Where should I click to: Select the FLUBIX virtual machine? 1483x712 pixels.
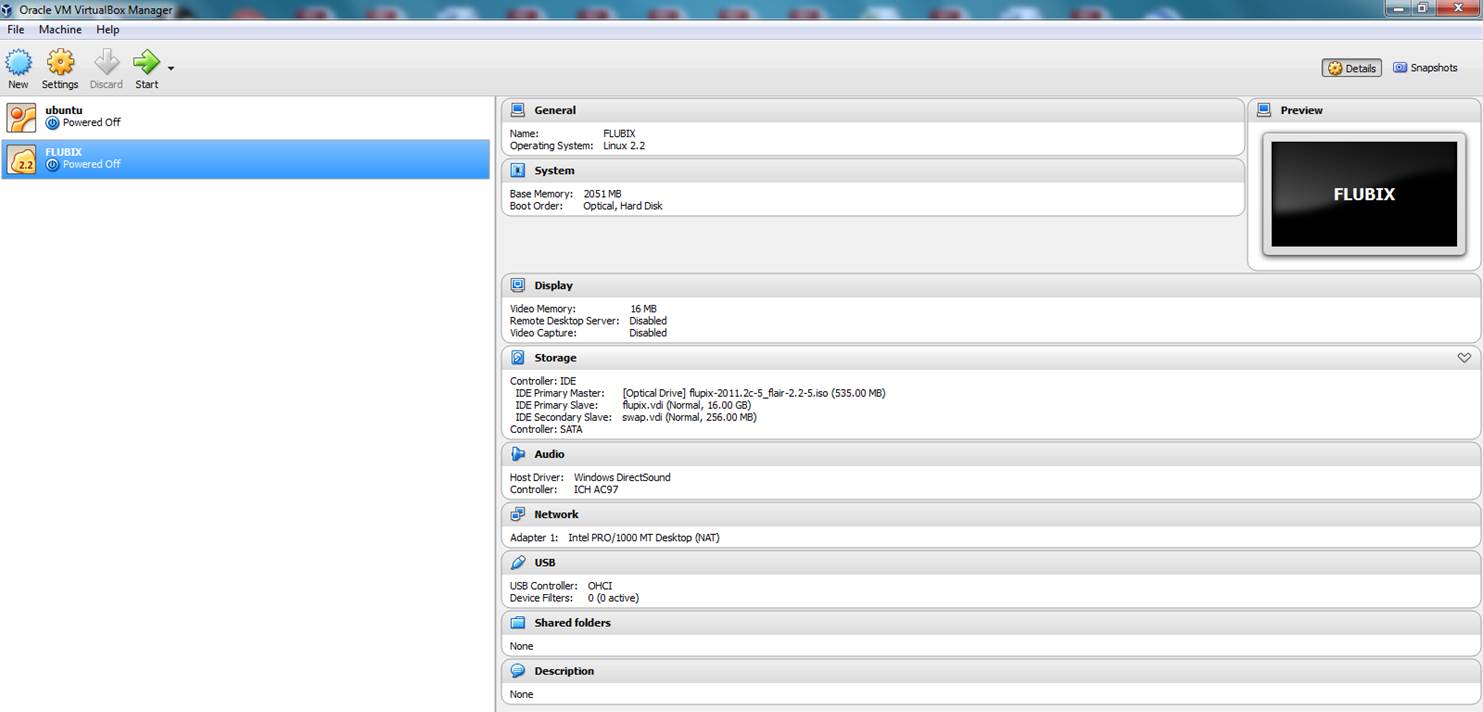click(246, 159)
